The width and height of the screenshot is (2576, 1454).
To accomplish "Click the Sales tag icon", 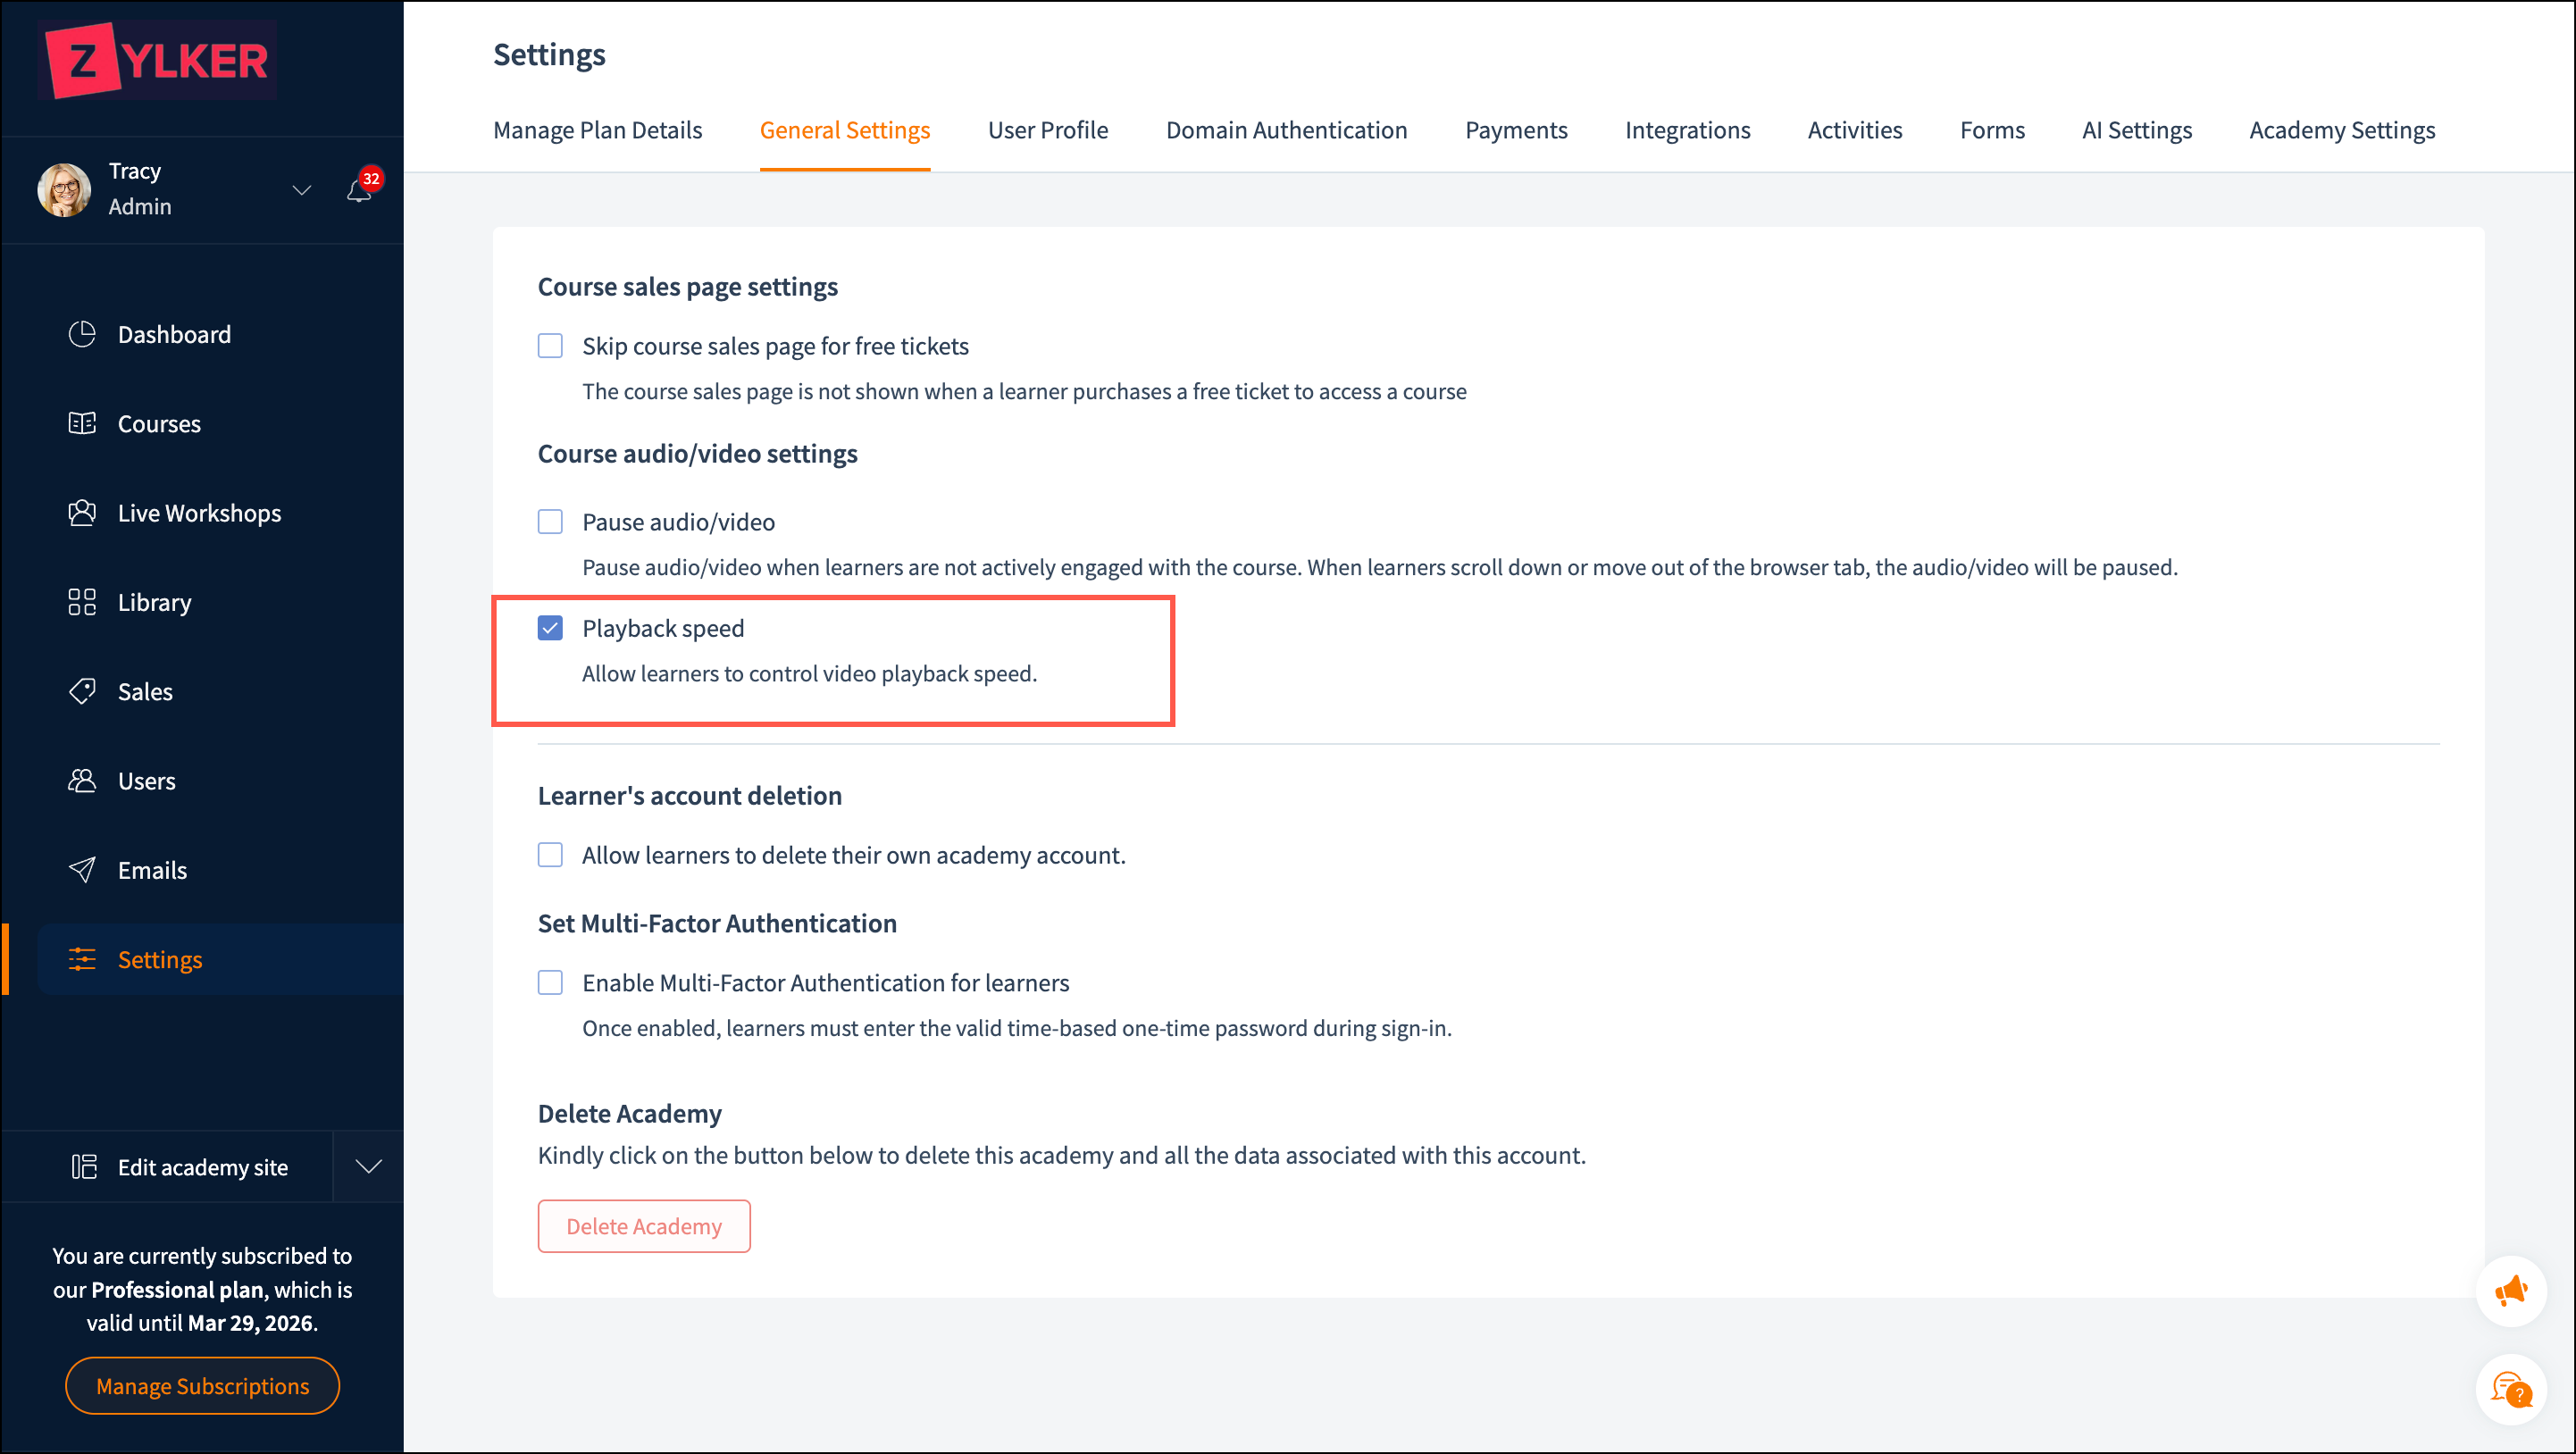I will (82, 691).
